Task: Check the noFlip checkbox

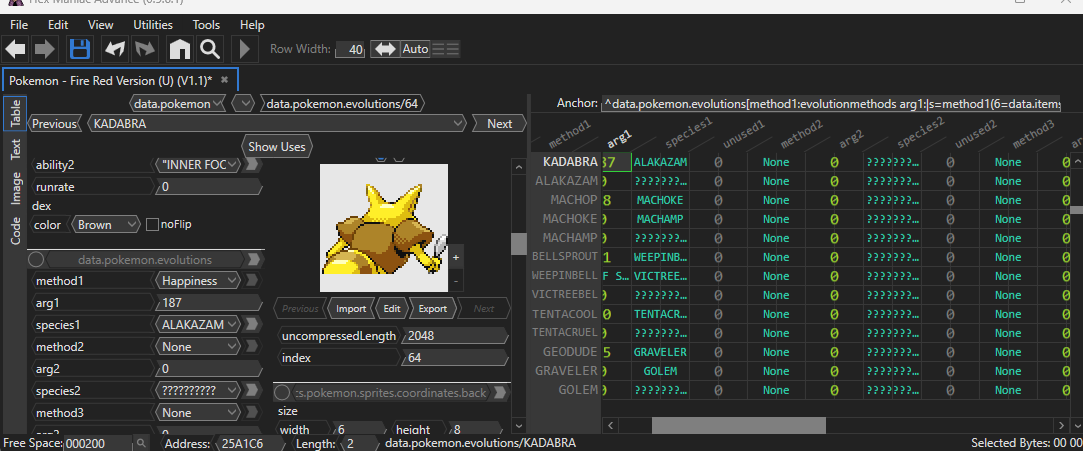Action: [153, 224]
